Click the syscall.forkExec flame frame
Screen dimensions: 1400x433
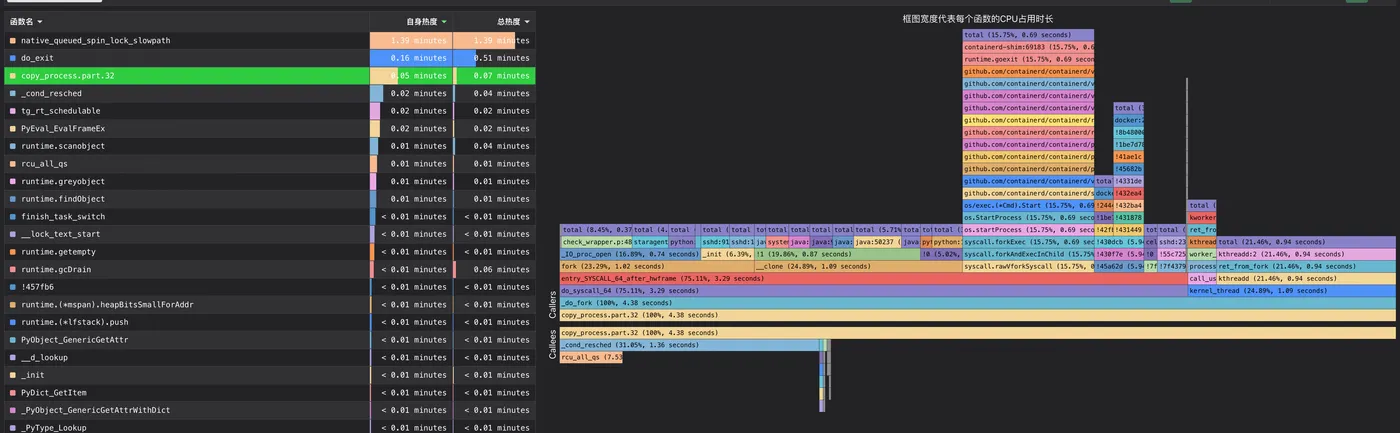point(1028,242)
